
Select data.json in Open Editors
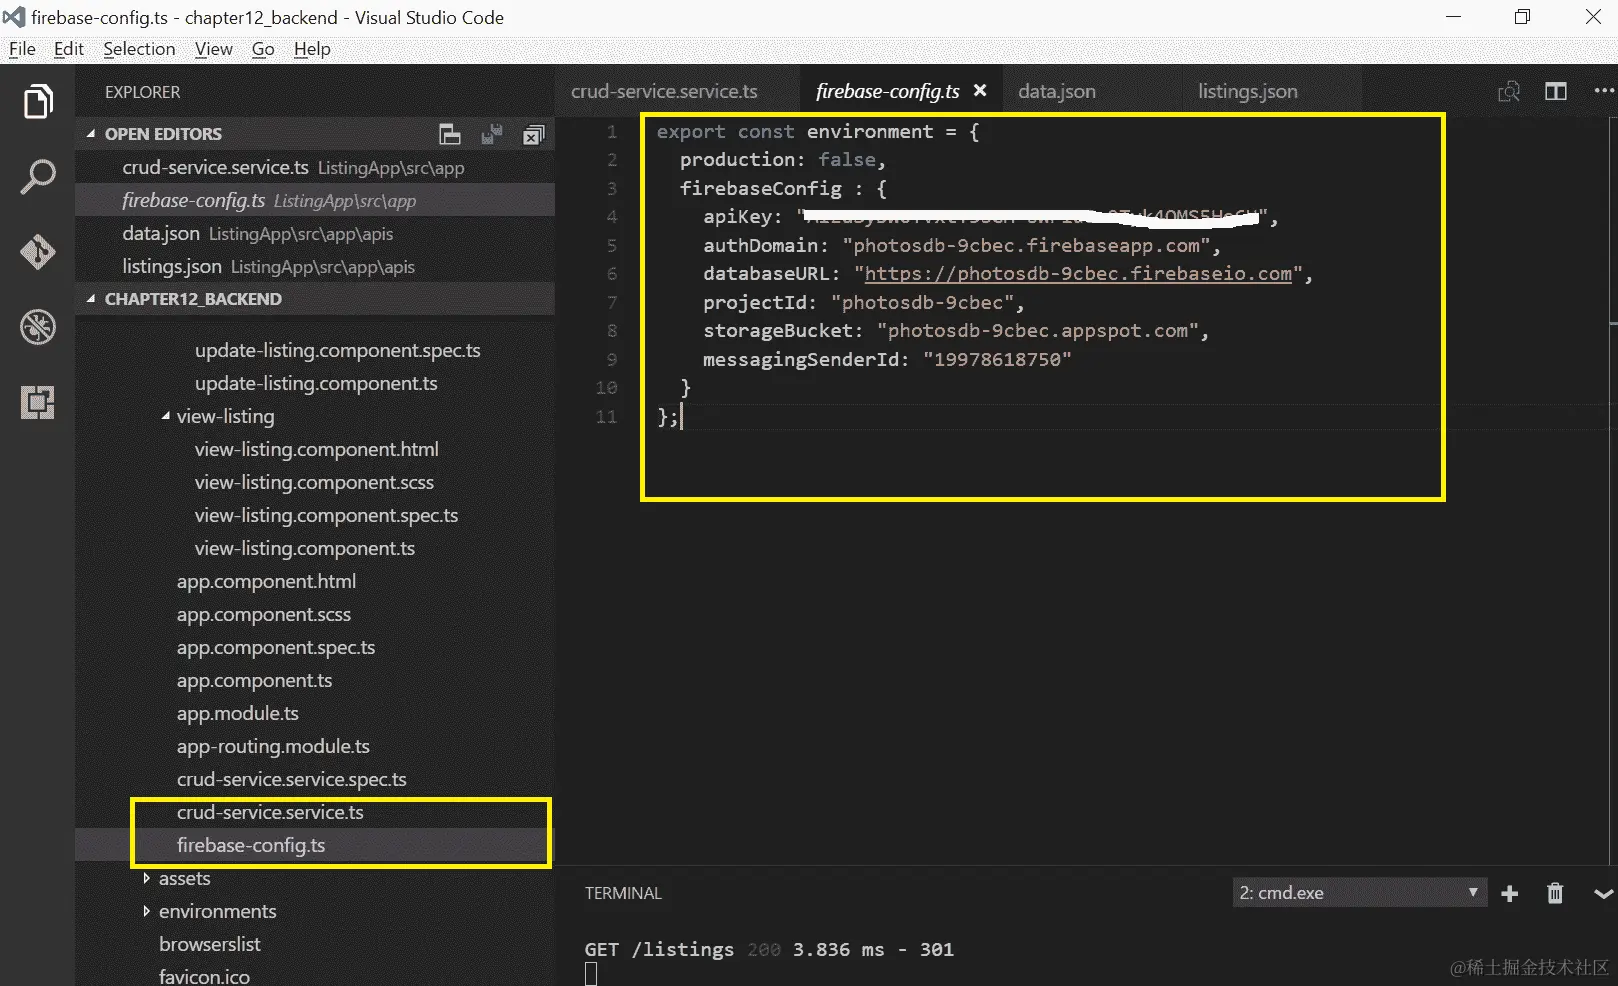(x=315, y=233)
